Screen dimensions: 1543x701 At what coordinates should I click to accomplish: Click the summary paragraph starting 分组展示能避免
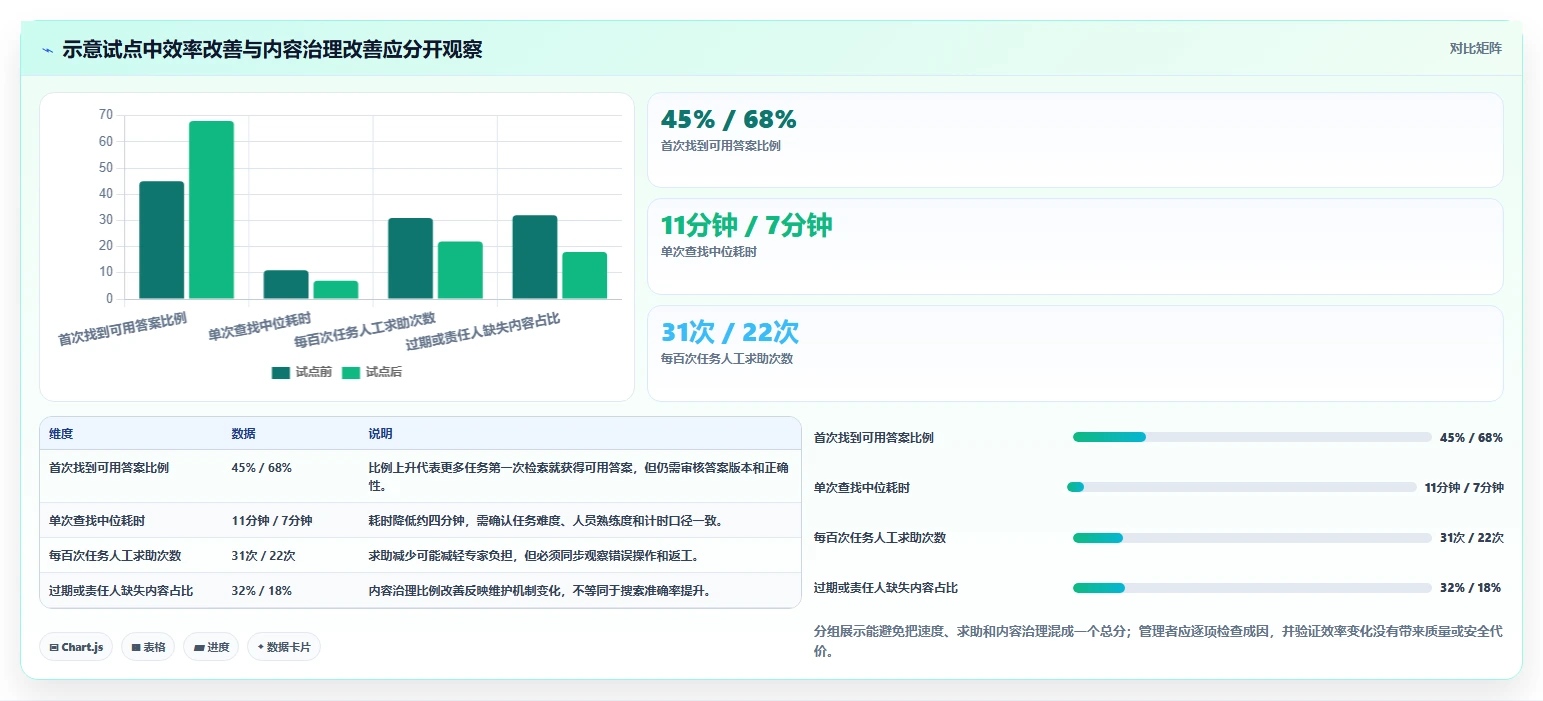point(1158,641)
